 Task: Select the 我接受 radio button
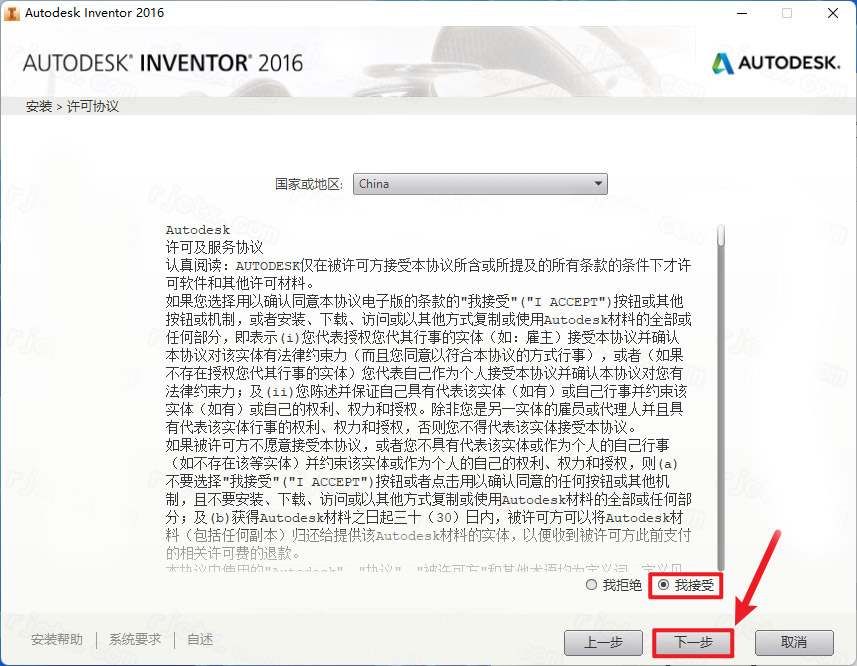click(x=664, y=585)
